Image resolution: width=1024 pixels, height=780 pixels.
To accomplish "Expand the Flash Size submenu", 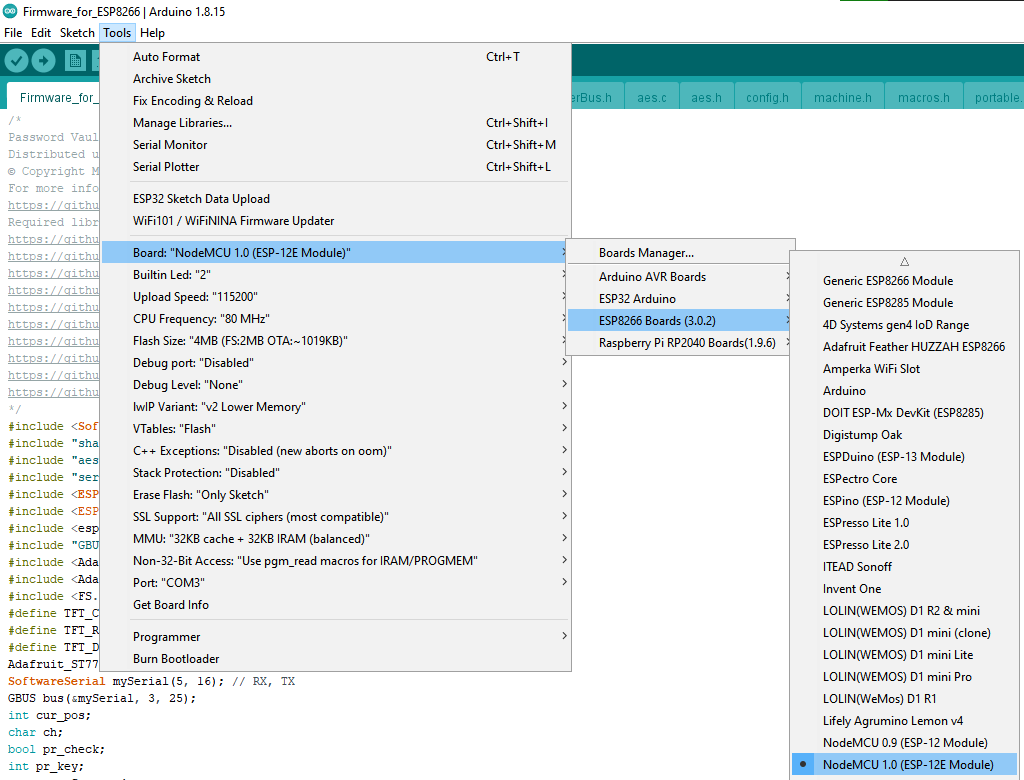I will point(336,341).
